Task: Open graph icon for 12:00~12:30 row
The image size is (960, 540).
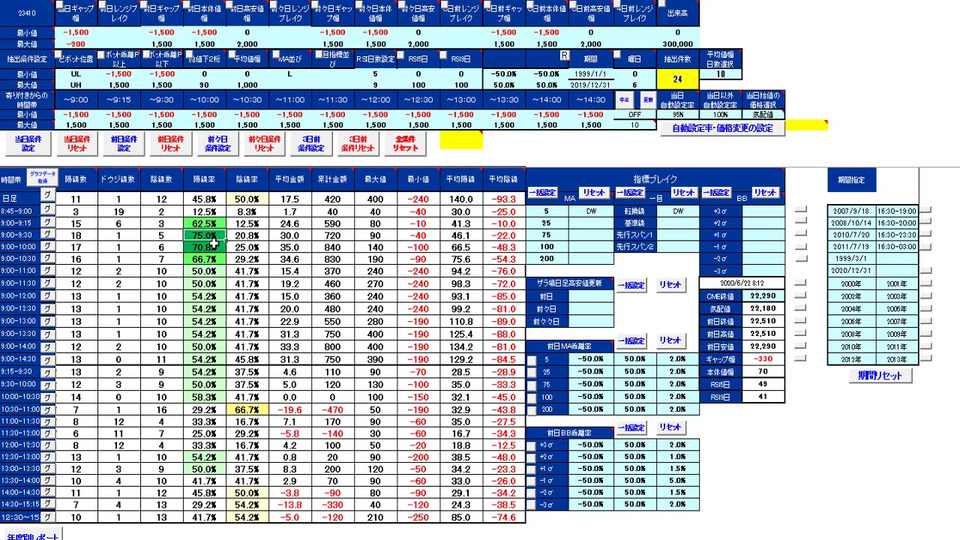Action: tap(47, 445)
